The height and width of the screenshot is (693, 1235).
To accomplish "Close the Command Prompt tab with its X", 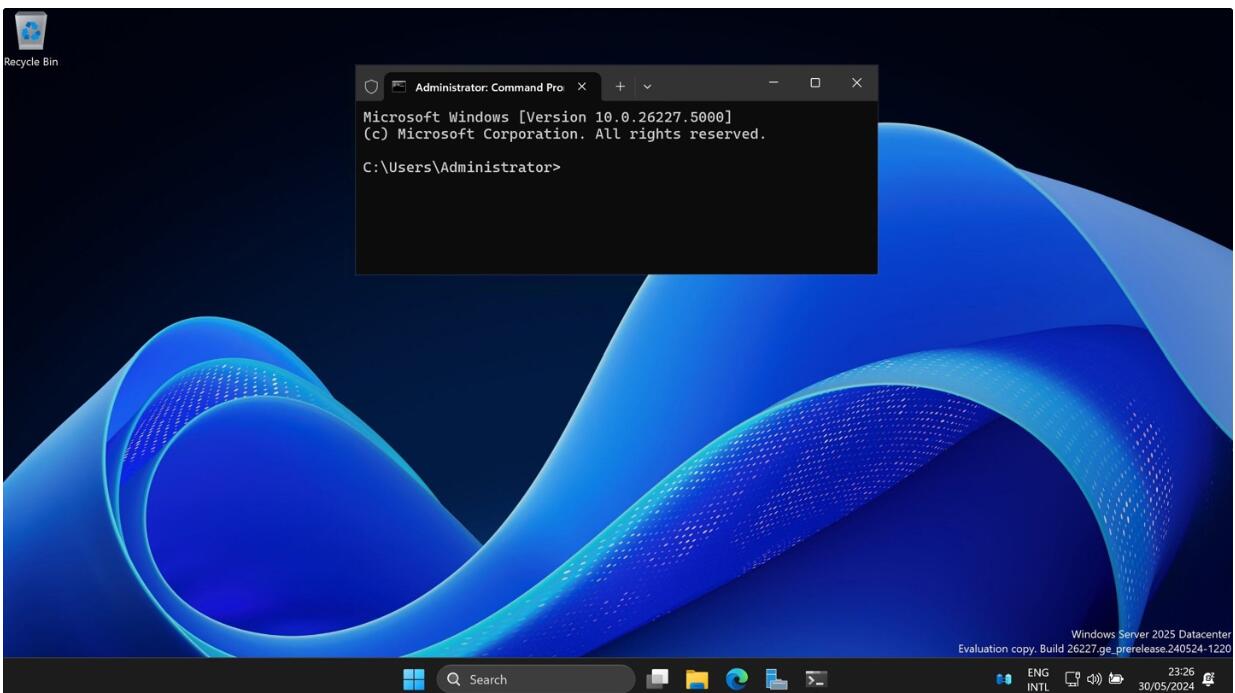I will 581,85.
